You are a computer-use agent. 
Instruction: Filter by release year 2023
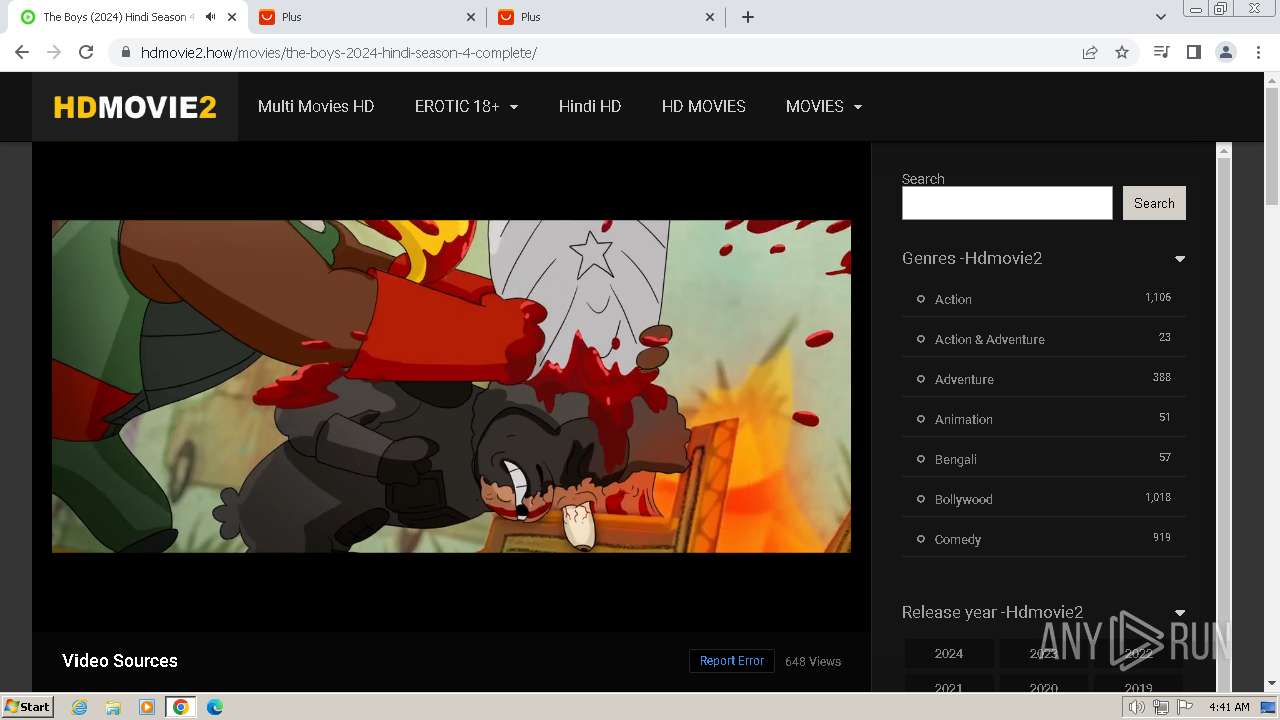(1043, 653)
